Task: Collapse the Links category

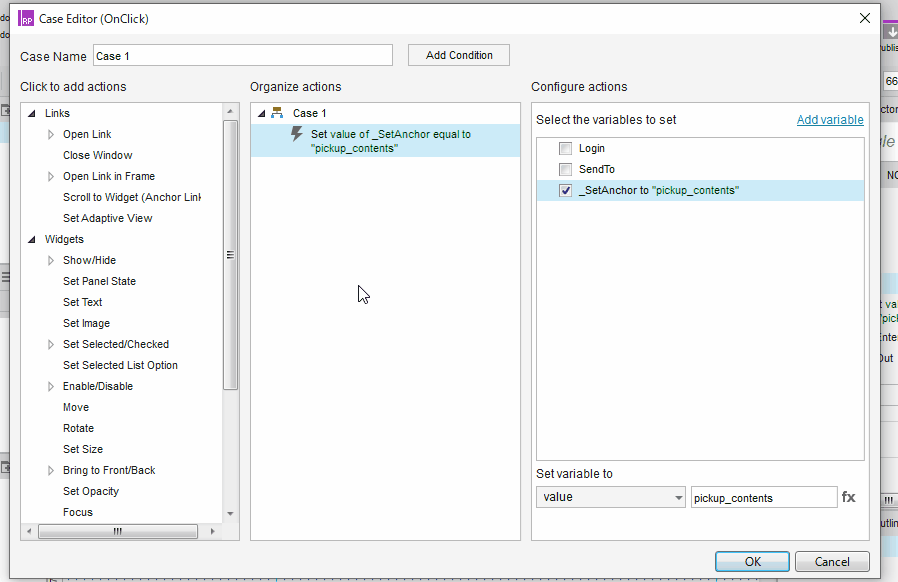Action: pos(32,114)
